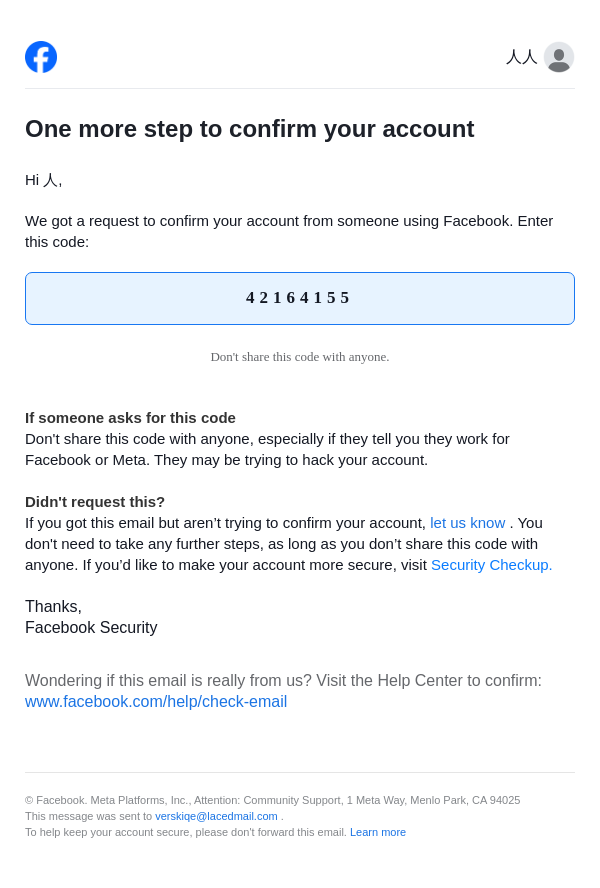
Task: Visit the Security Checkup link
Action: point(491,564)
